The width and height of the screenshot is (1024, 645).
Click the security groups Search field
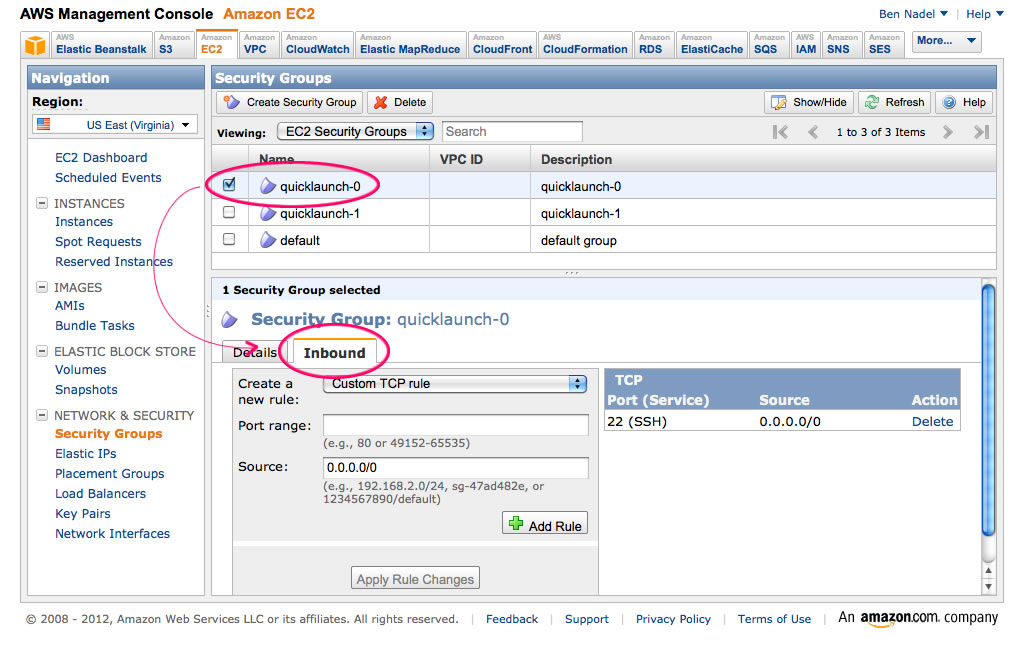pos(512,131)
